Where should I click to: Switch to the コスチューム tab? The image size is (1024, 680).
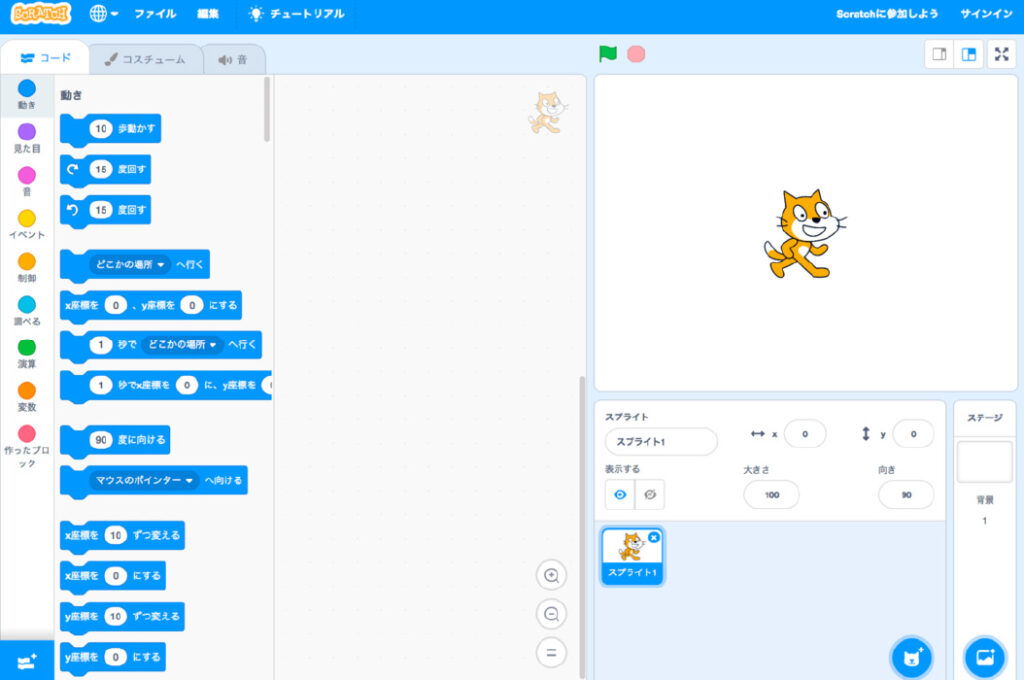point(146,59)
